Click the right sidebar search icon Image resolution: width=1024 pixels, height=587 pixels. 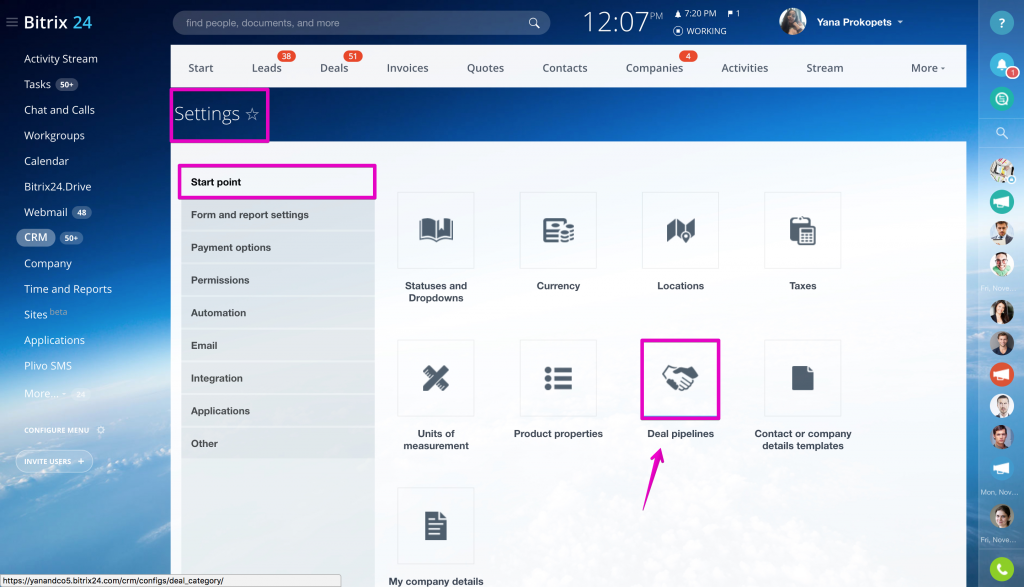point(1001,133)
